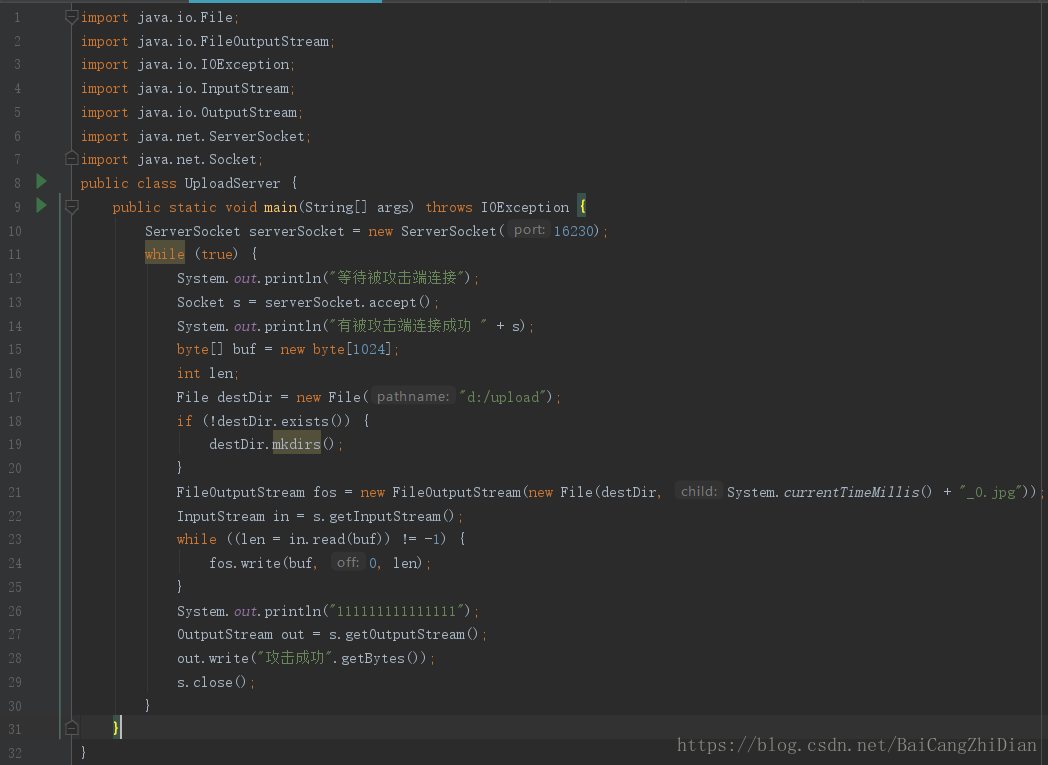Click fos.write statement

[320, 563]
